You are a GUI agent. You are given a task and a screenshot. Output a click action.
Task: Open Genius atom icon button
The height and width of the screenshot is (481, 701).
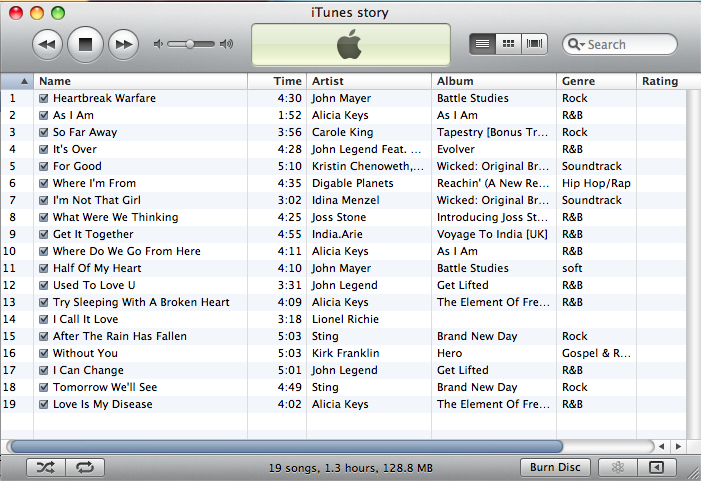coord(616,467)
